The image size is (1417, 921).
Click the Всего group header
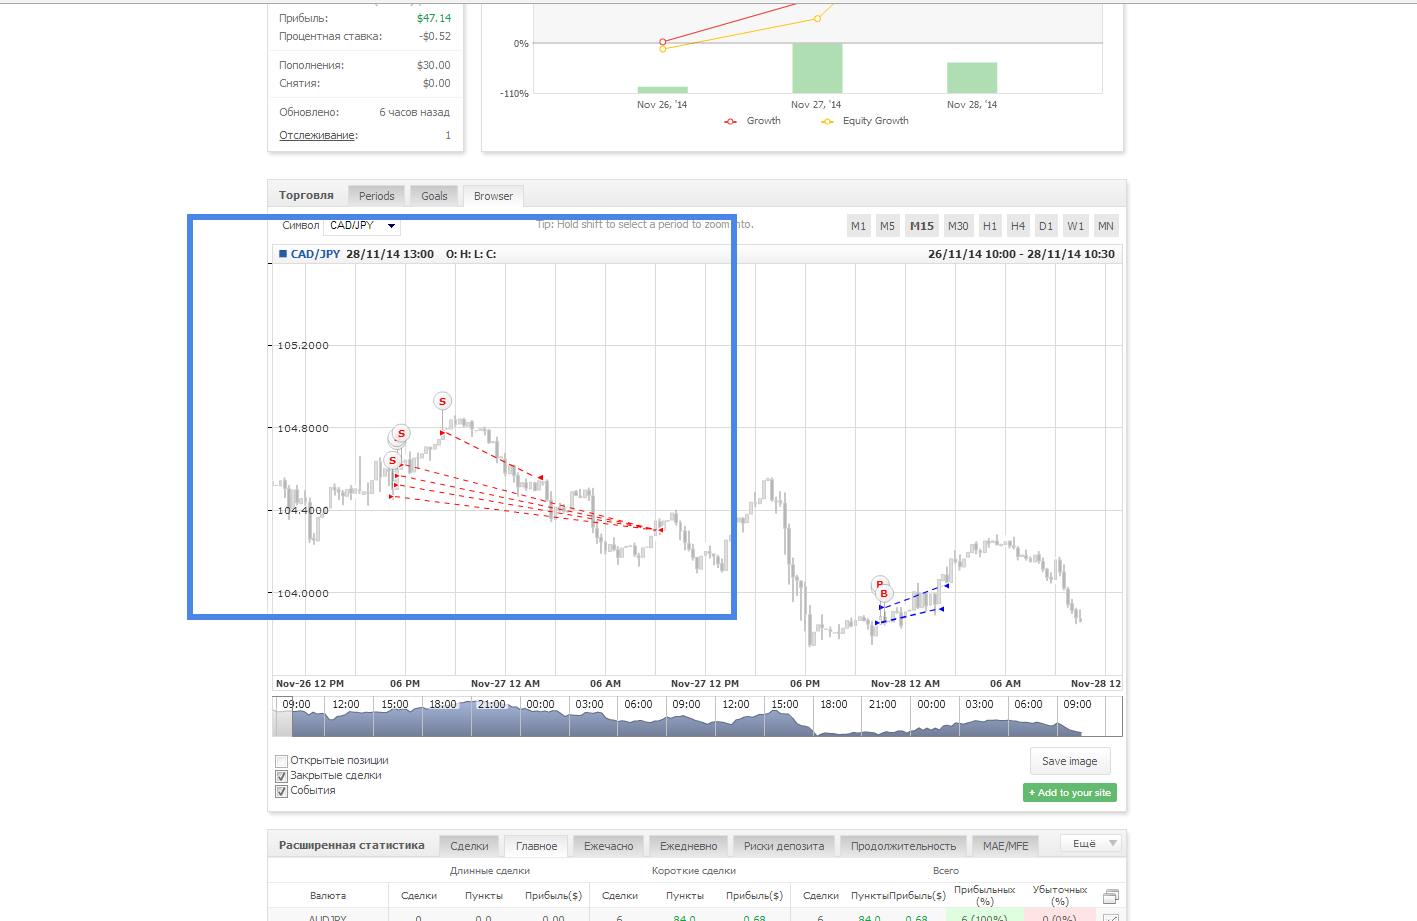point(946,871)
